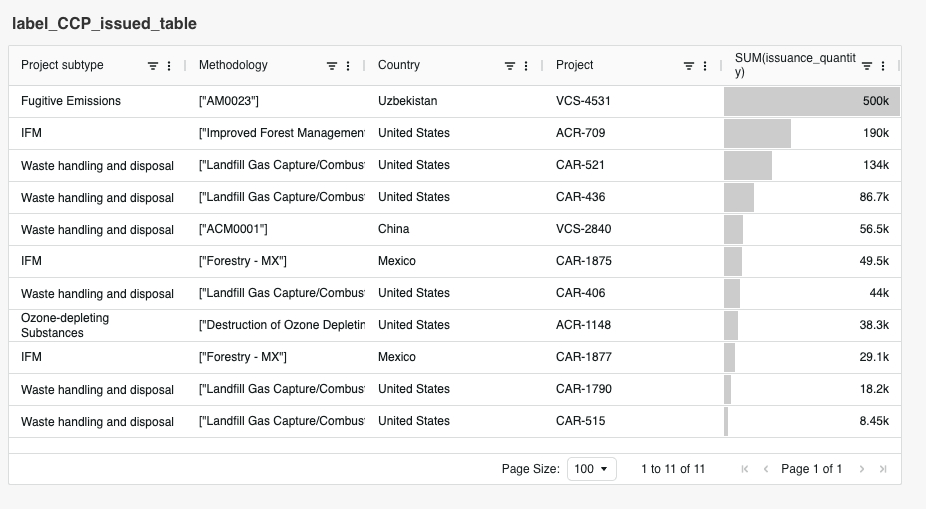The height and width of the screenshot is (509, 926).
Task: Jump to the last page arrow
Action: (x=883, y=469)
